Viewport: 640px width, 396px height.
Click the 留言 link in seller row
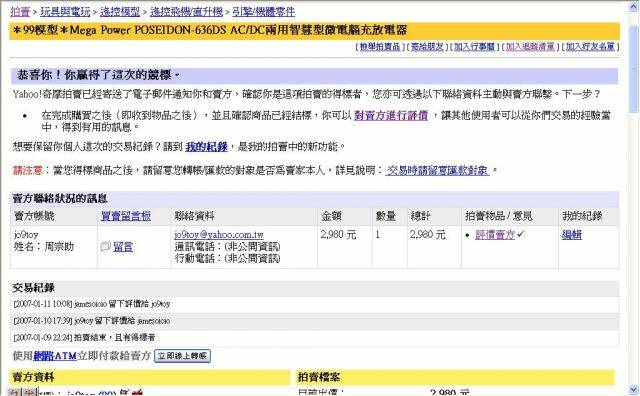click(123, 247)
